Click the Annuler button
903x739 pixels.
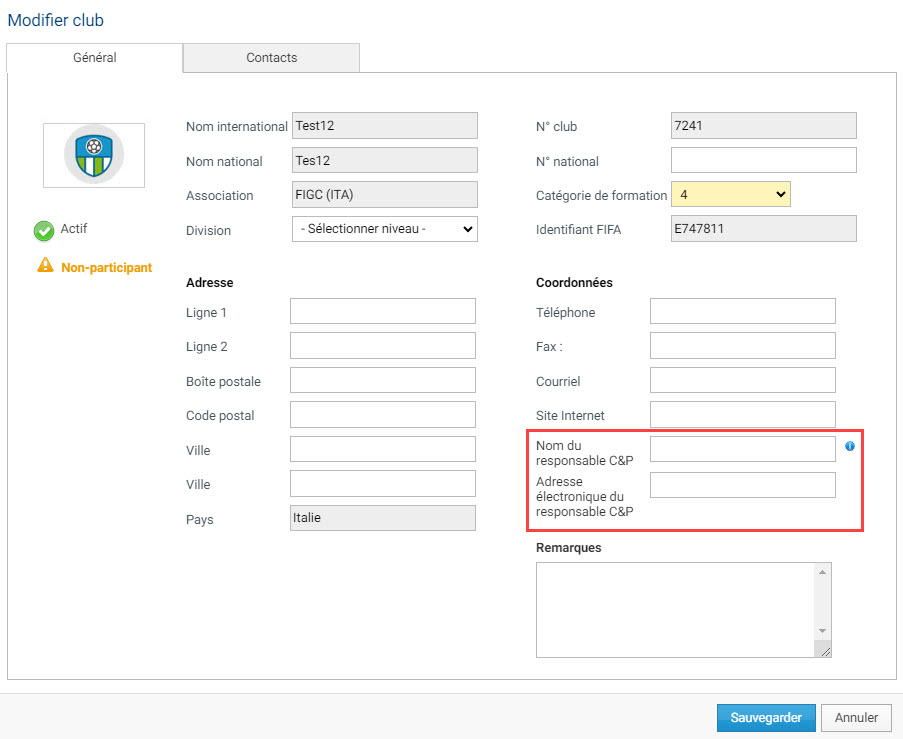[856, 718]
